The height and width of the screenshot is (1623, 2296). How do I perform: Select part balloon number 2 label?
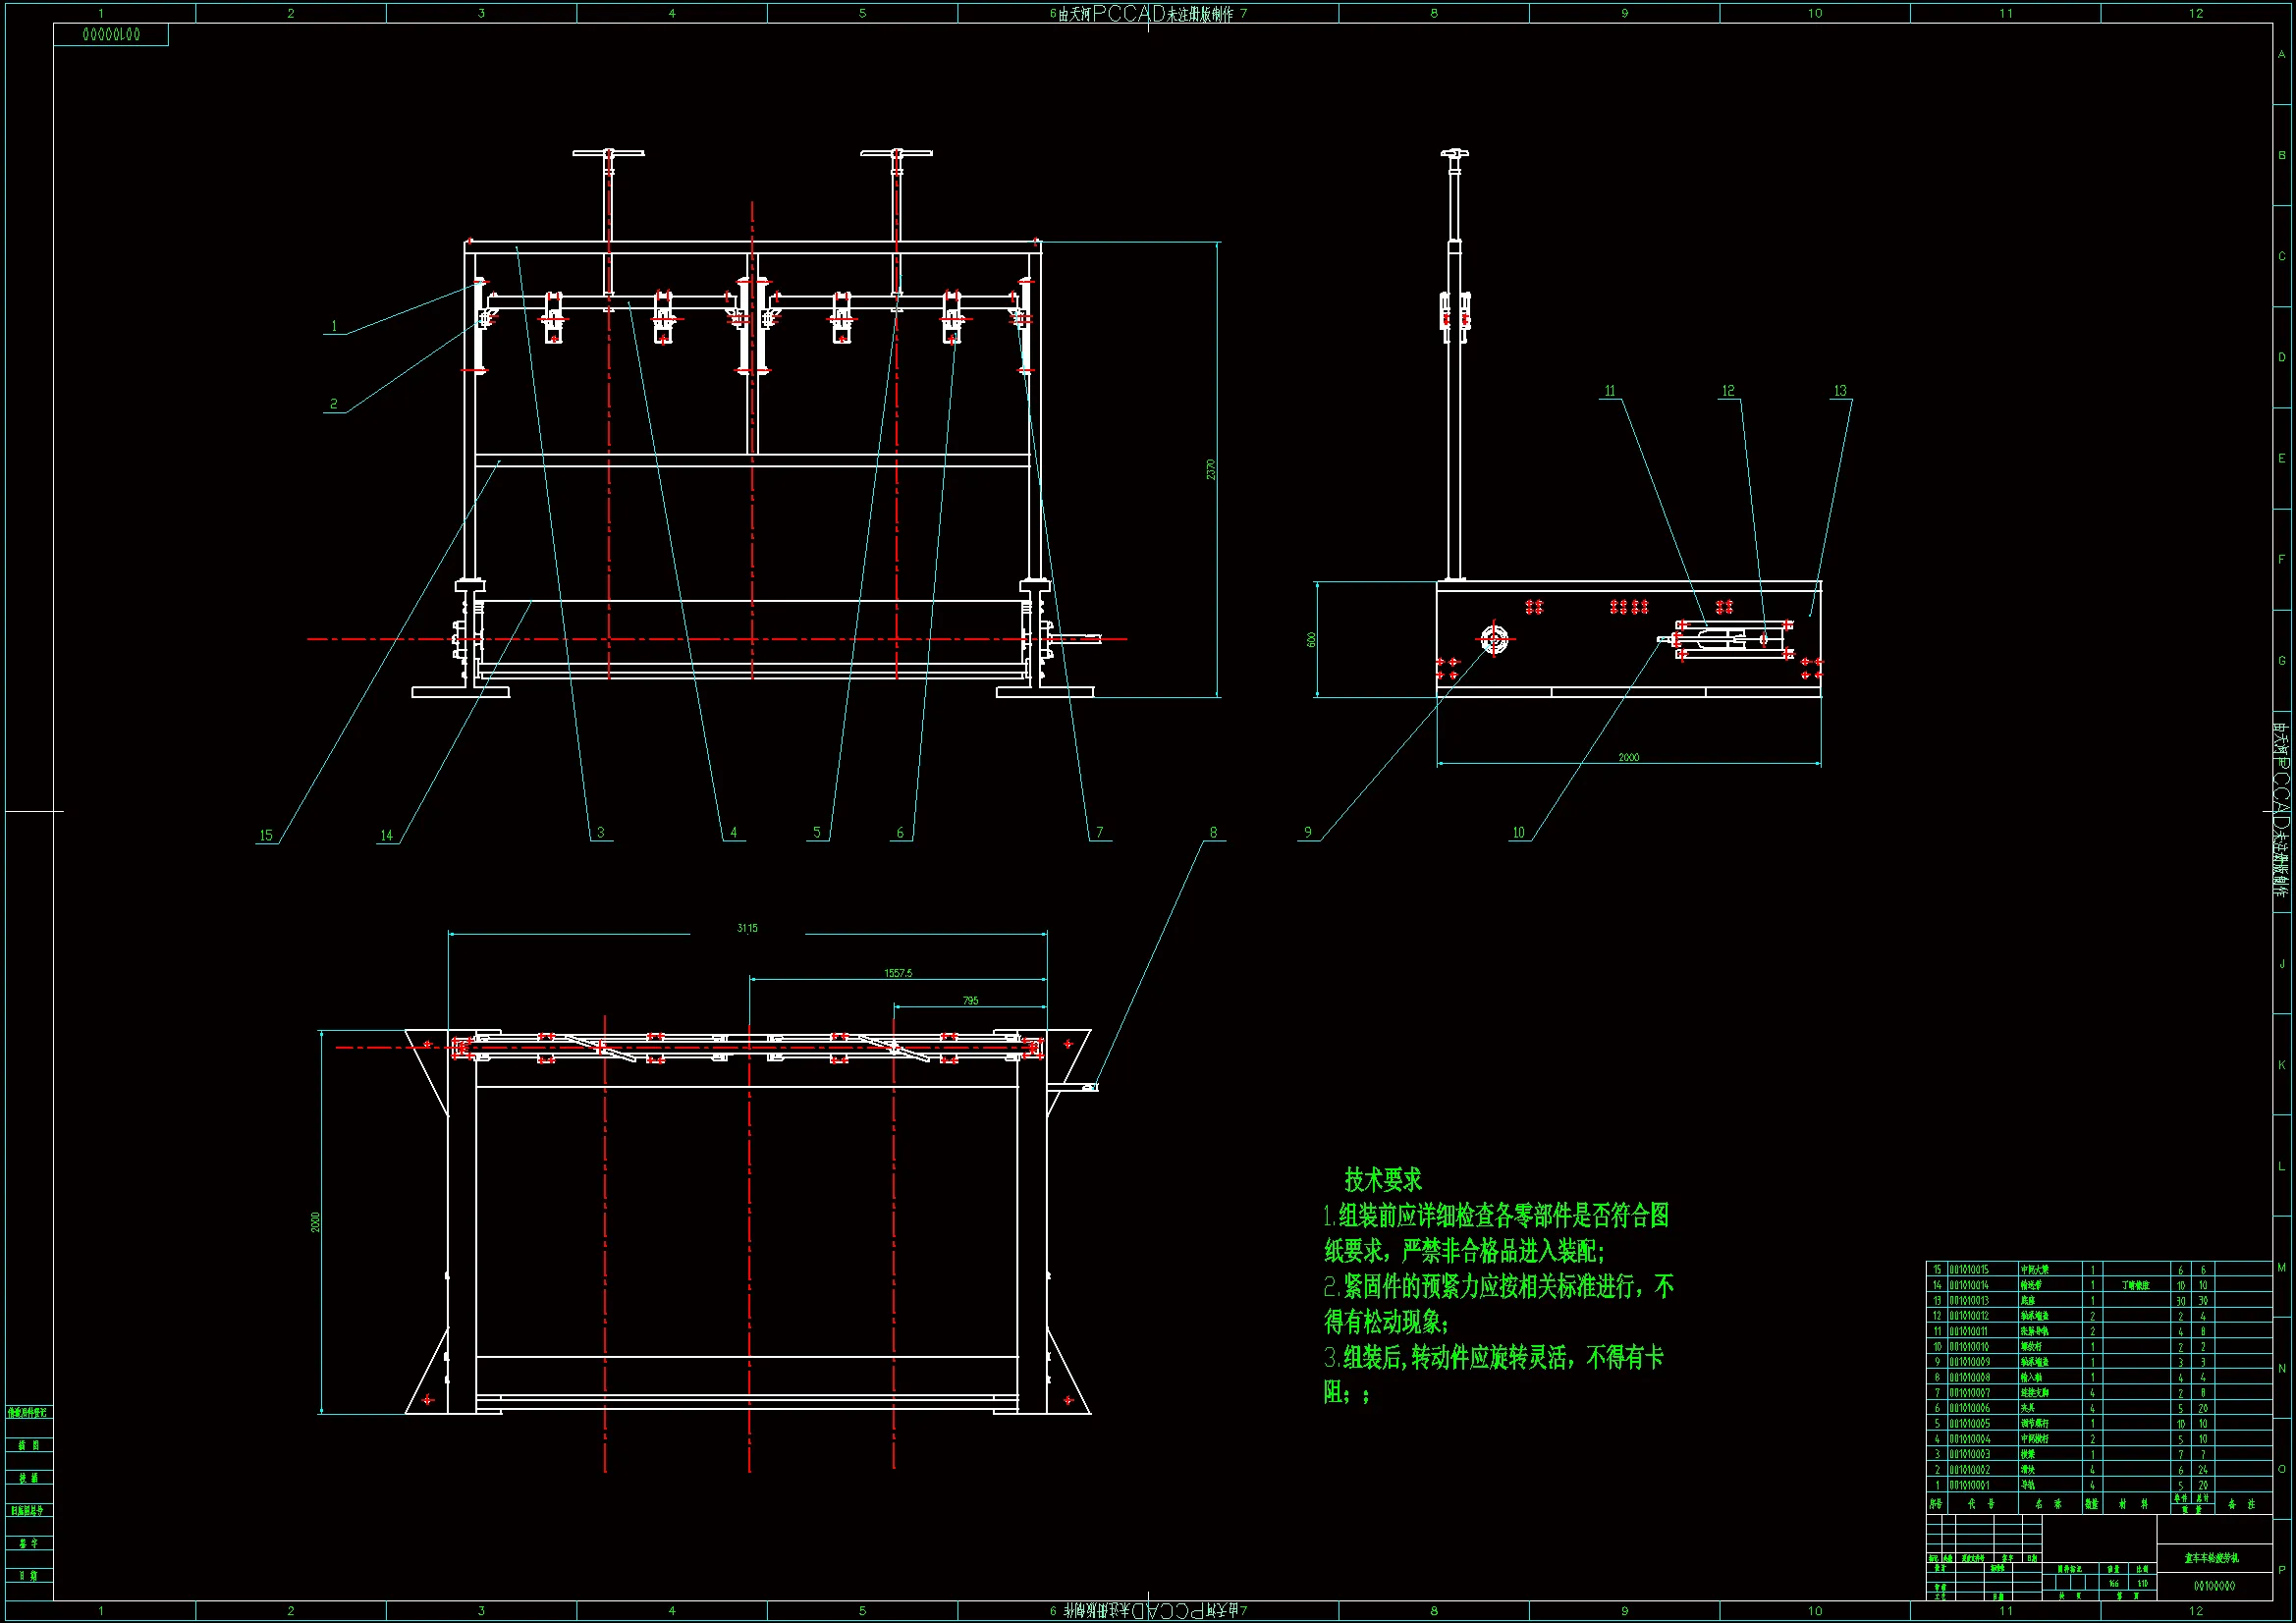[334, 404]
